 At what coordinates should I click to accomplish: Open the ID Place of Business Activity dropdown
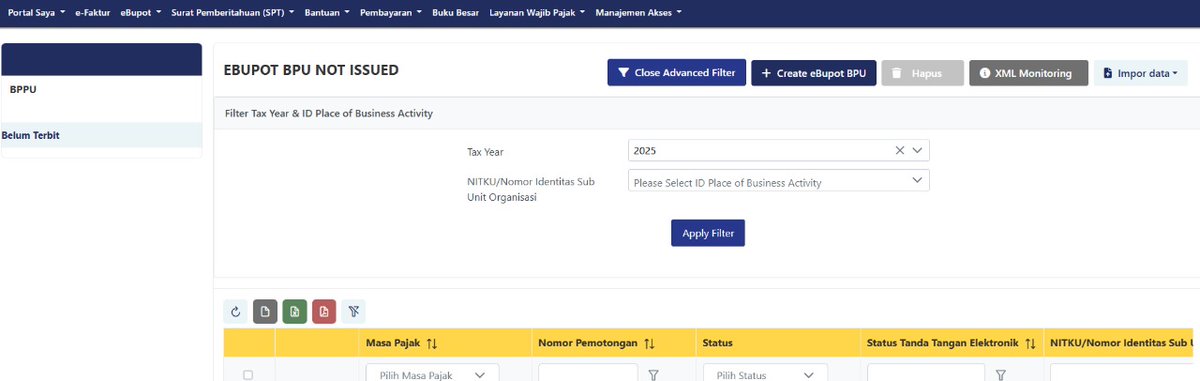(779, 182)
